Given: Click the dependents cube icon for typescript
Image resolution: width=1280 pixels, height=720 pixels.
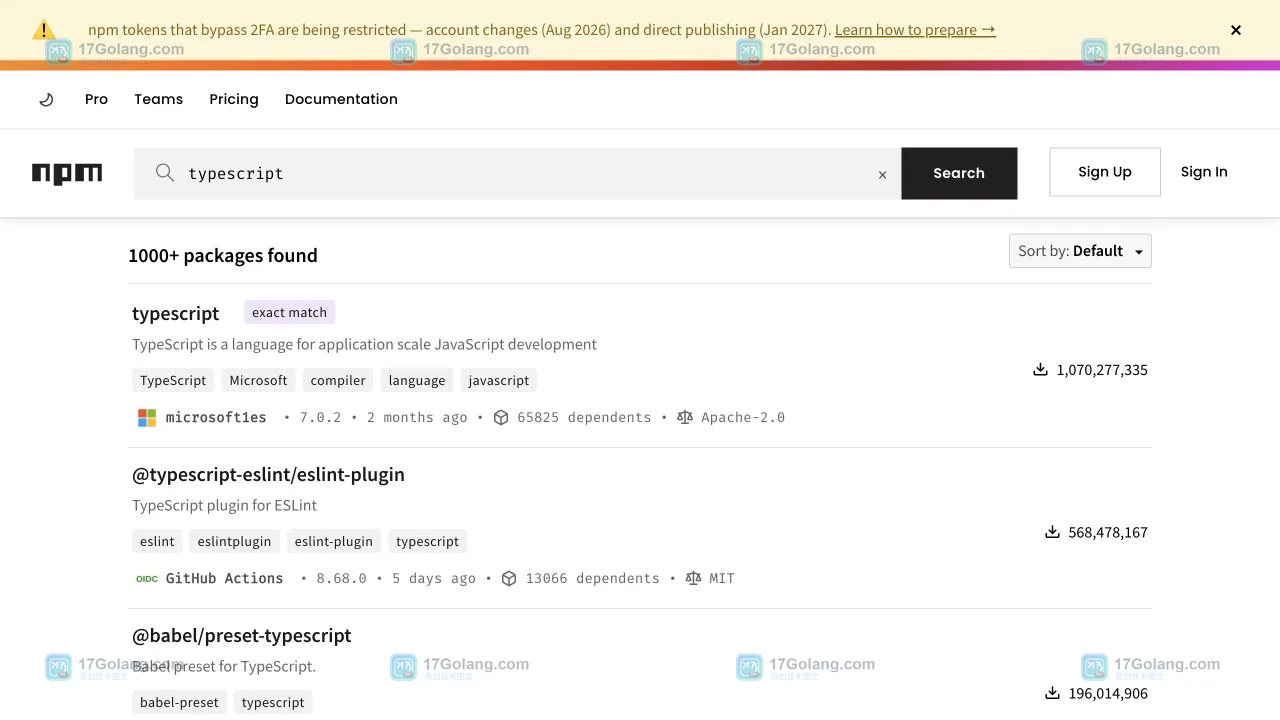Looking at the screenshot, I should click(x=501, y=418).
